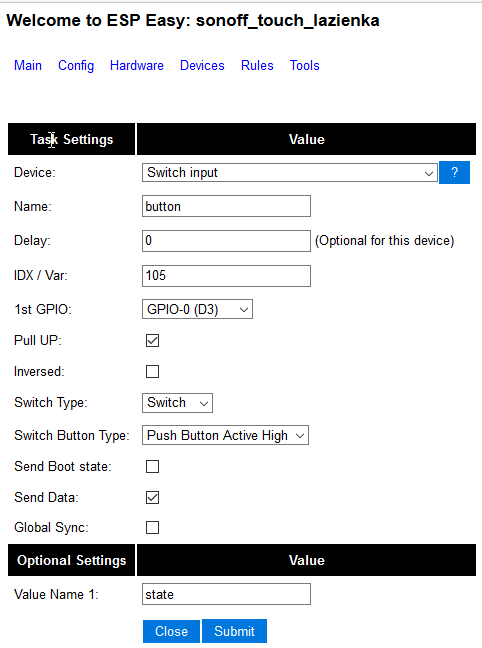Screen dimensions: 482x648
Task: Uncheck the Send Data checkbox
Action: pos(153,498)
